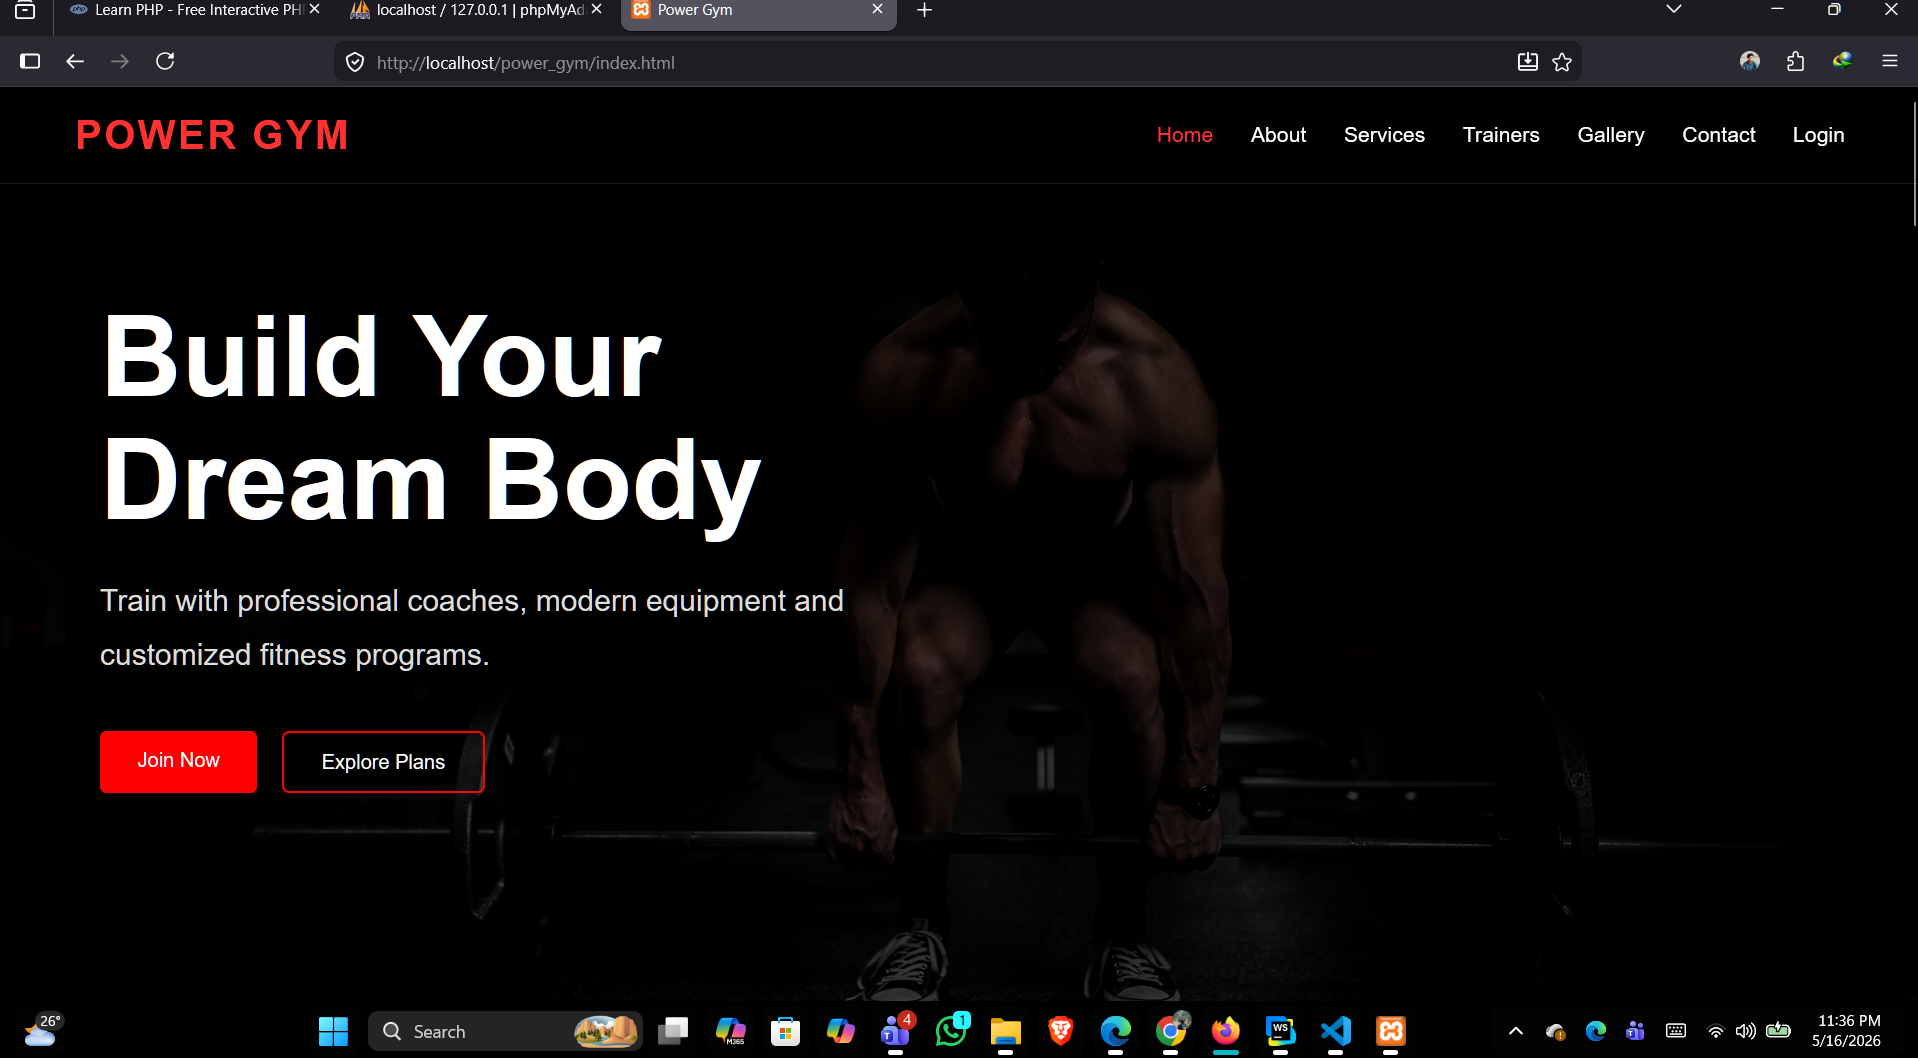Close the phpMyAdmin tab
1918x1058 pixels.
597,9
